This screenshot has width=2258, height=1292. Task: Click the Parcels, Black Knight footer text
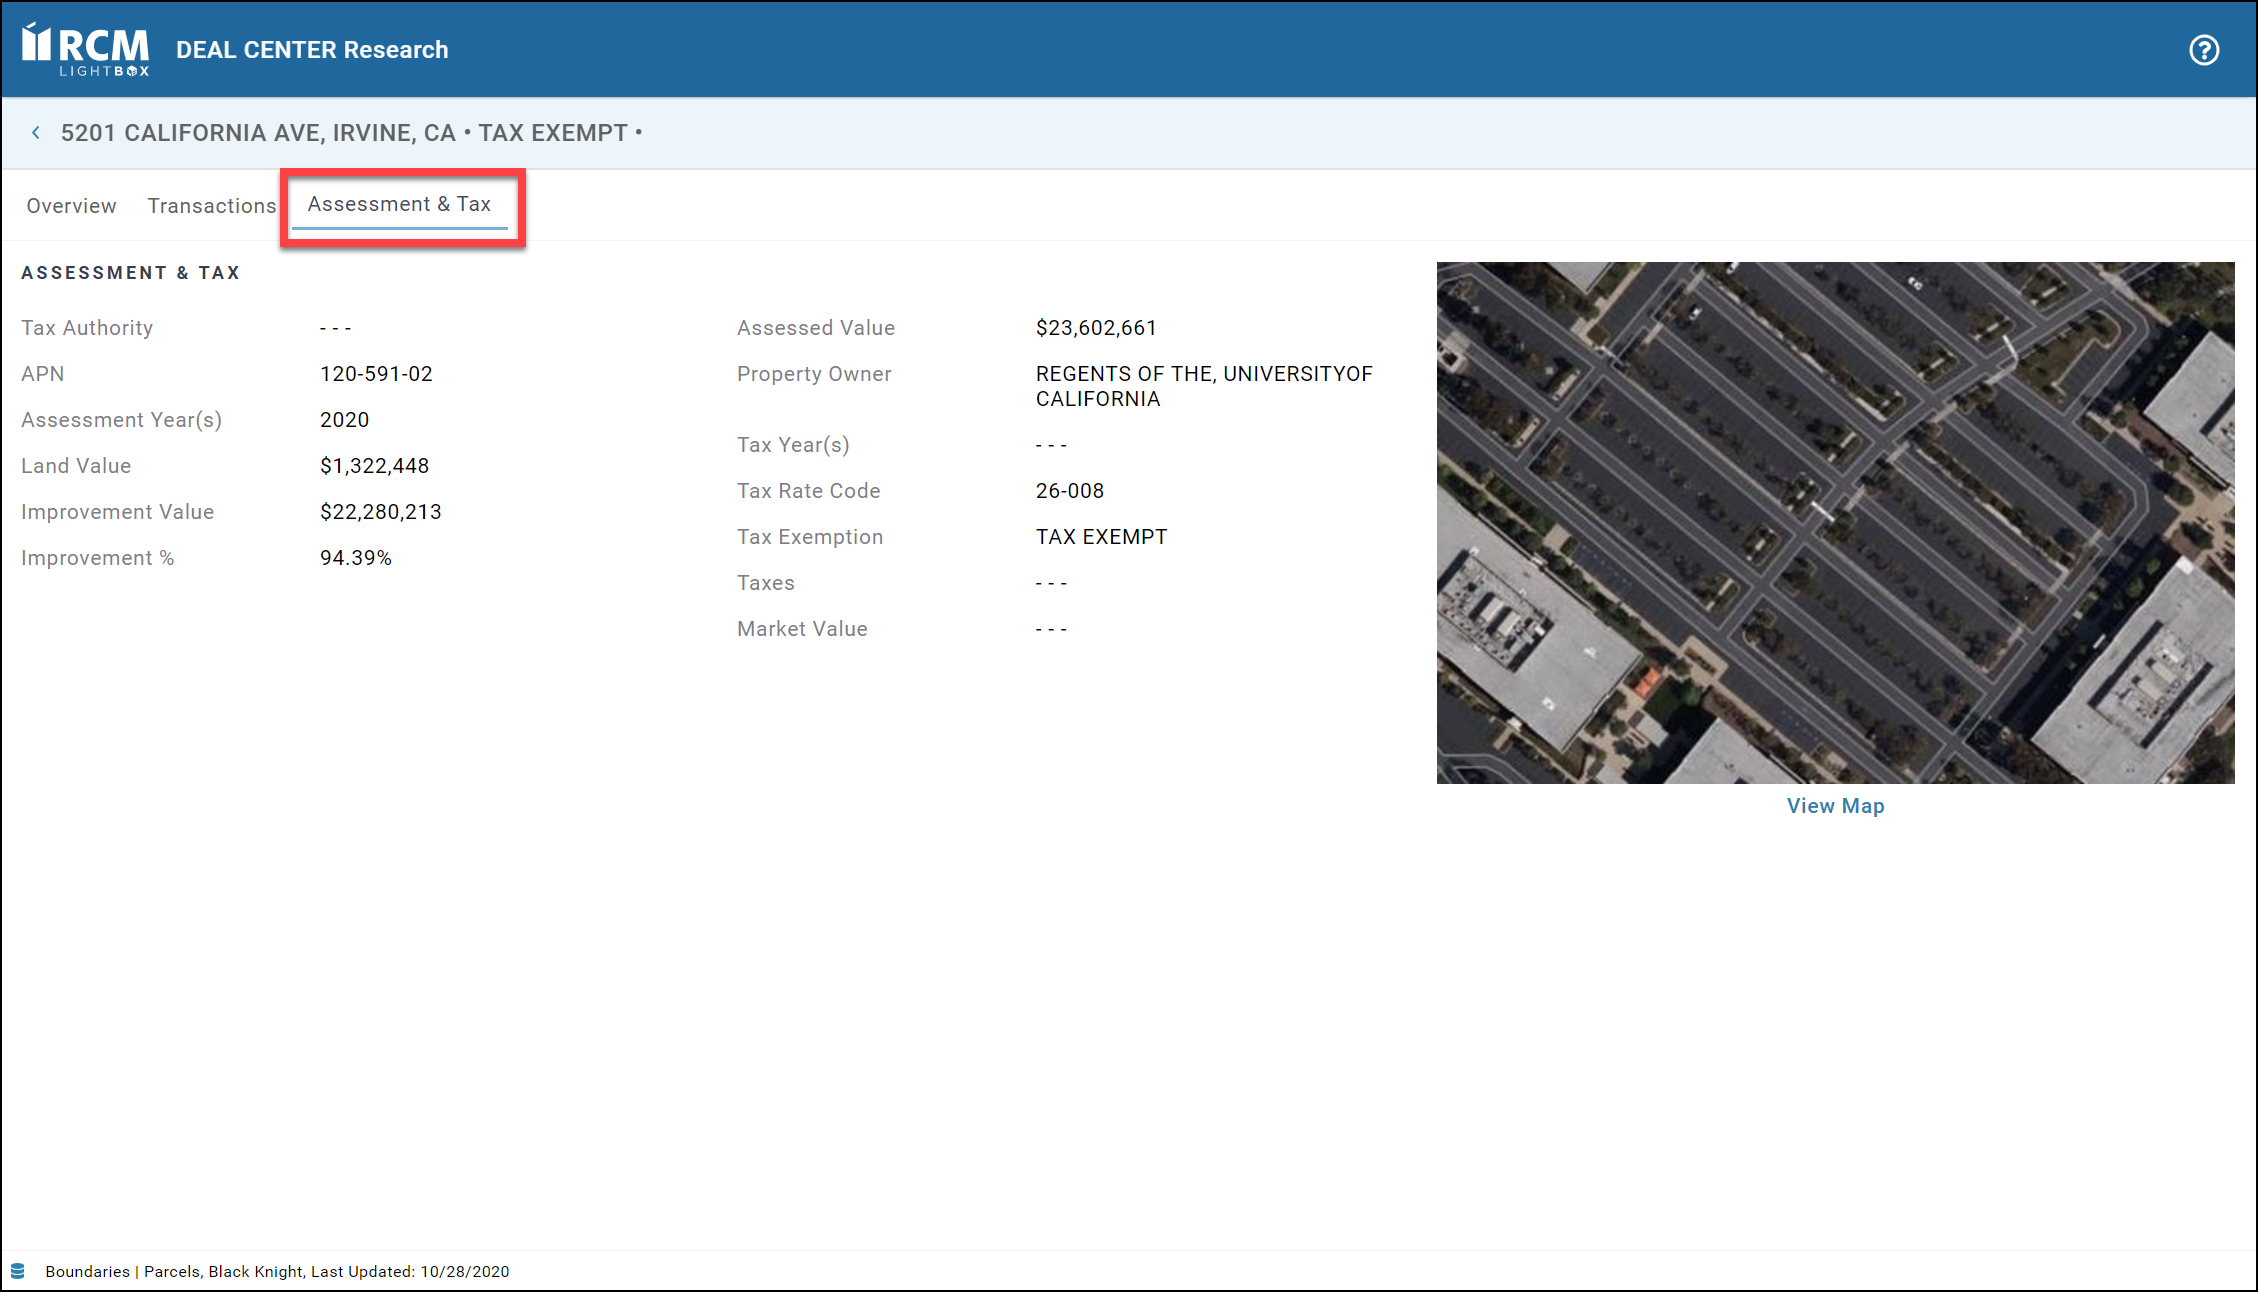tap(223, 1272)
